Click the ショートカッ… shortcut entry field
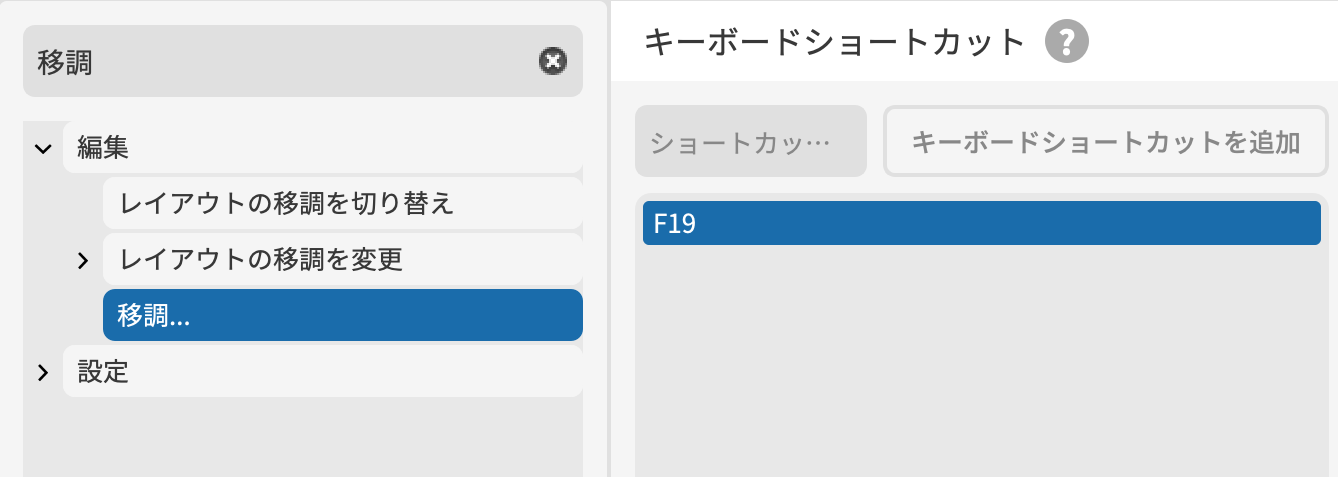Screen dimensions: 1338x477 [750, 142]
